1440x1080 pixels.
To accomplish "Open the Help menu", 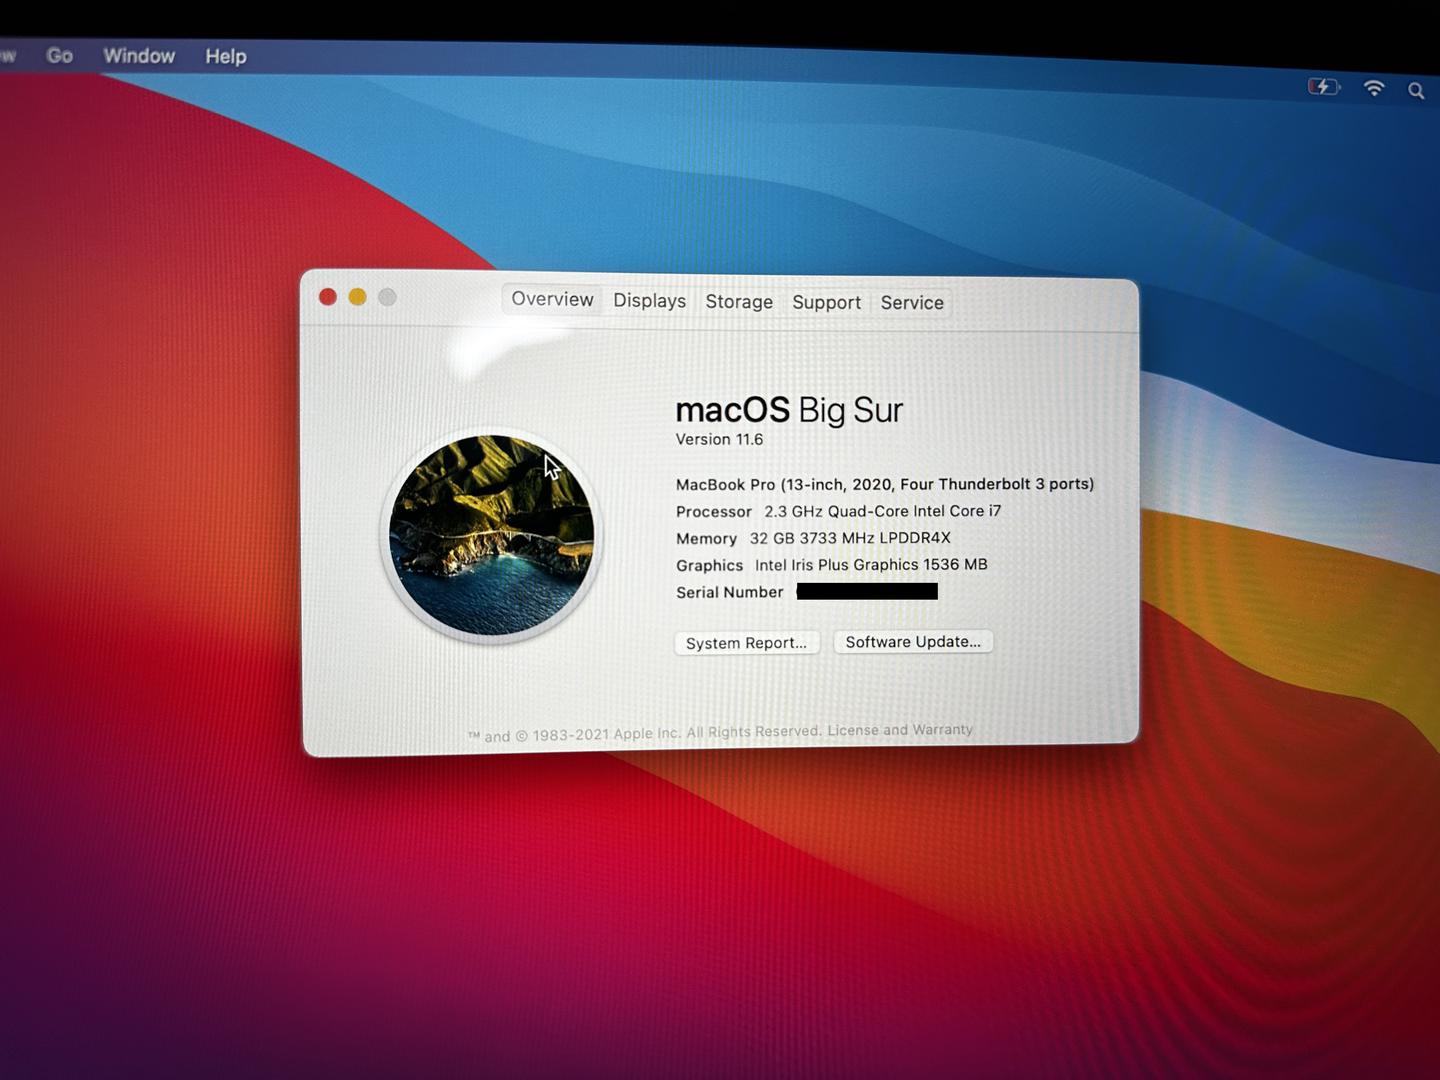I will click(x=226, y=57).
